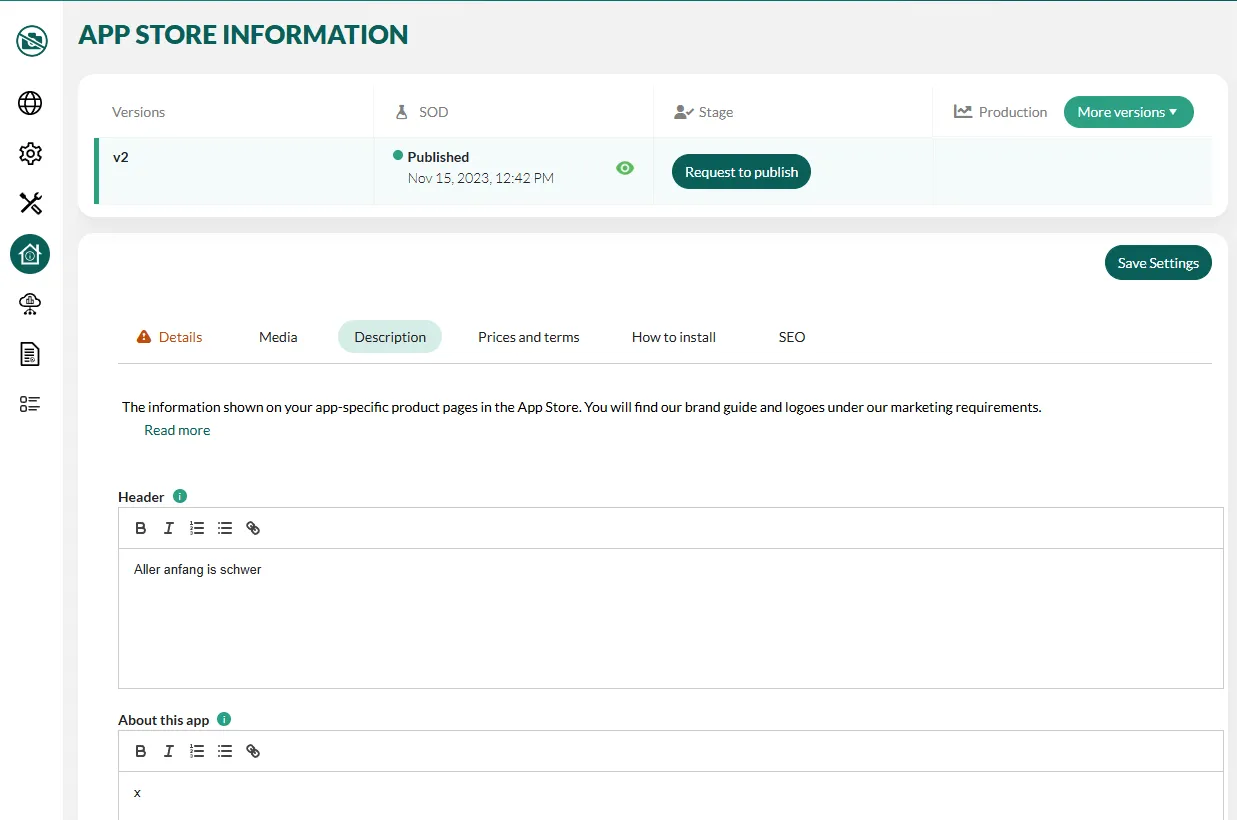1237x820 pixels.
Task: Open the Prices and terms tab
Action: tap(528, 337)
